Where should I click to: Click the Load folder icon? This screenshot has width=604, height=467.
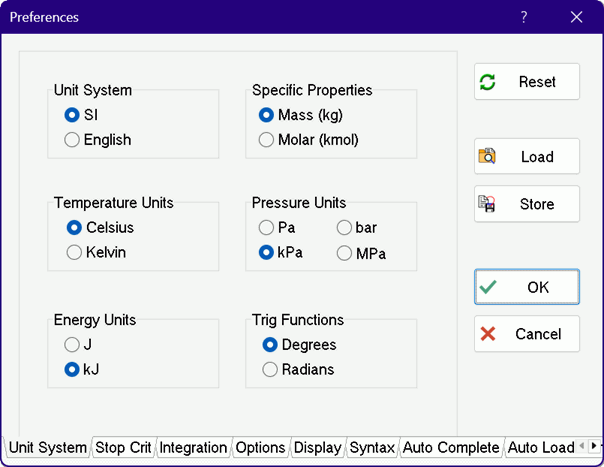pyautogui.click(x=488, y=157)
